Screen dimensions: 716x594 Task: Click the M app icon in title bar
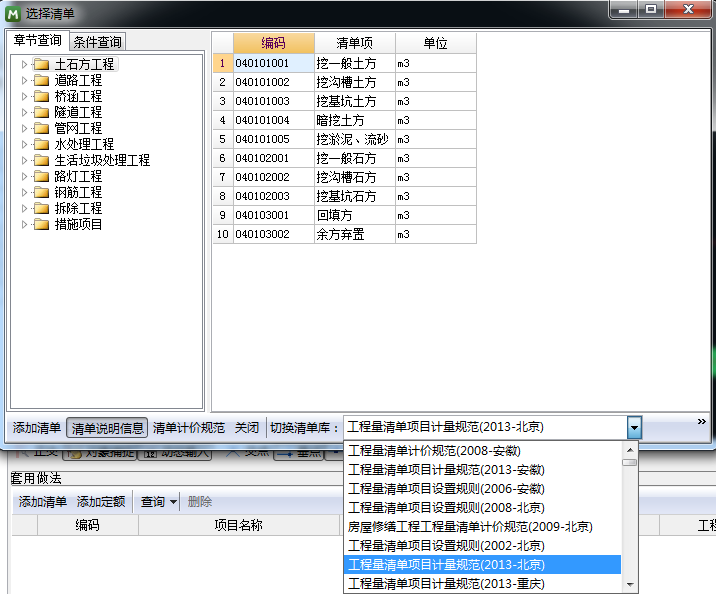[13, 12]
